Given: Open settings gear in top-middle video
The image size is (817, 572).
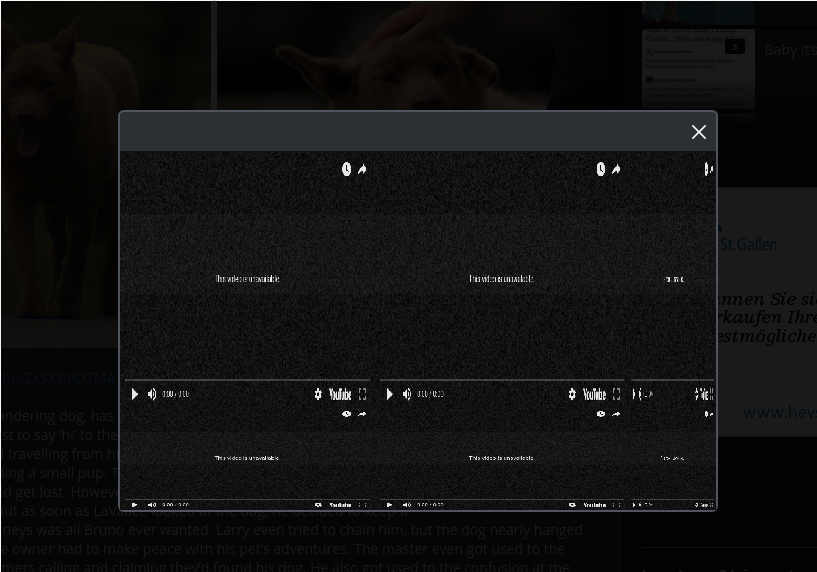Looking at the screenshot, I should 572,395.
